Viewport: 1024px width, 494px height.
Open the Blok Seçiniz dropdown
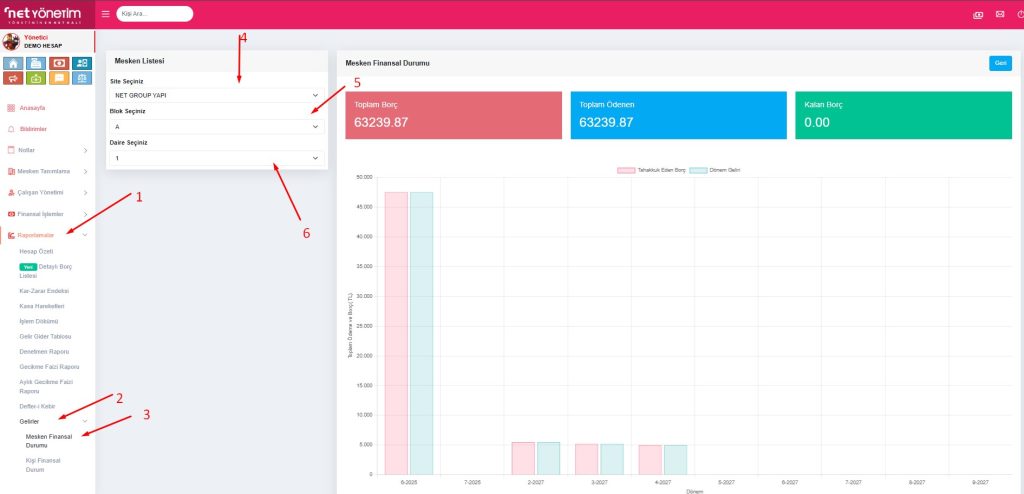pos(216,127)
